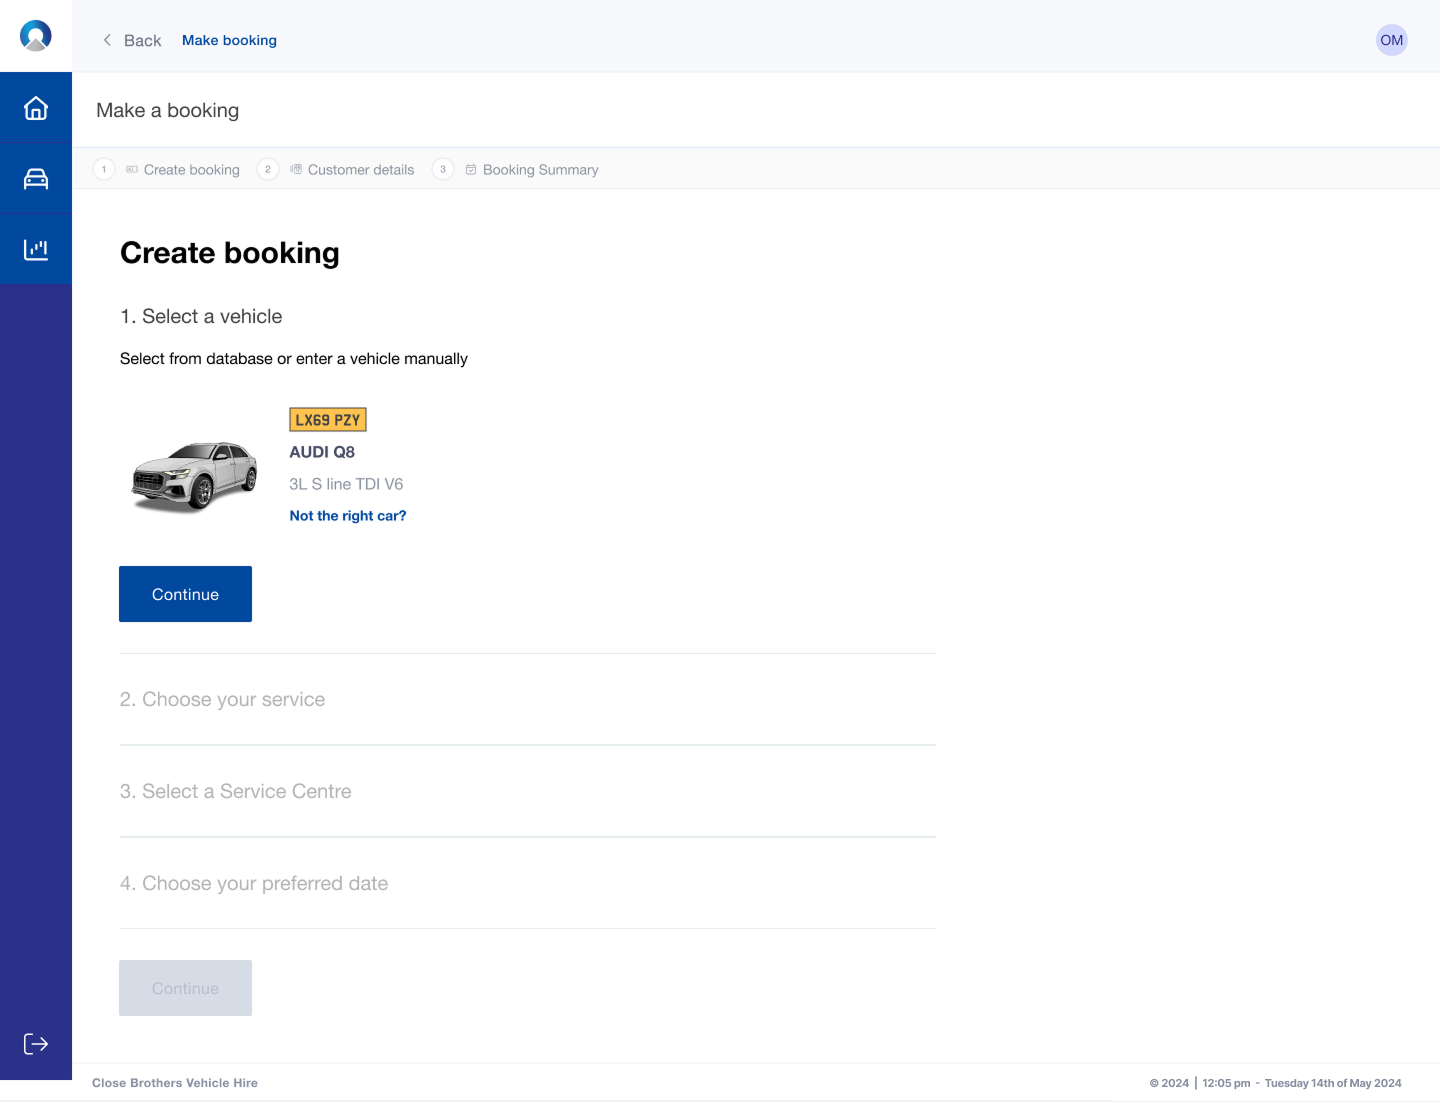Click the 'Not the right car?' link

[348, 516]
